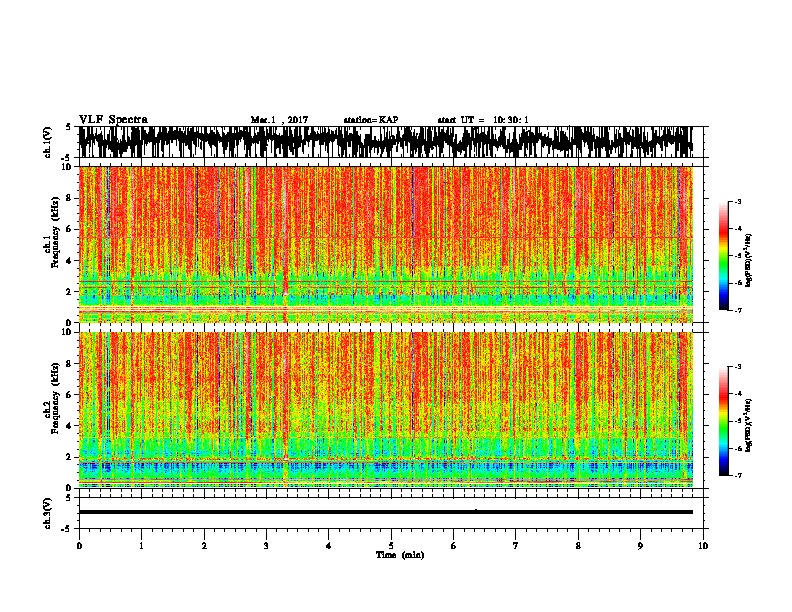Click the 'ch.1(V)' waveform axis label
Screen dimensions: 792x612
click(x=48, y=142)
